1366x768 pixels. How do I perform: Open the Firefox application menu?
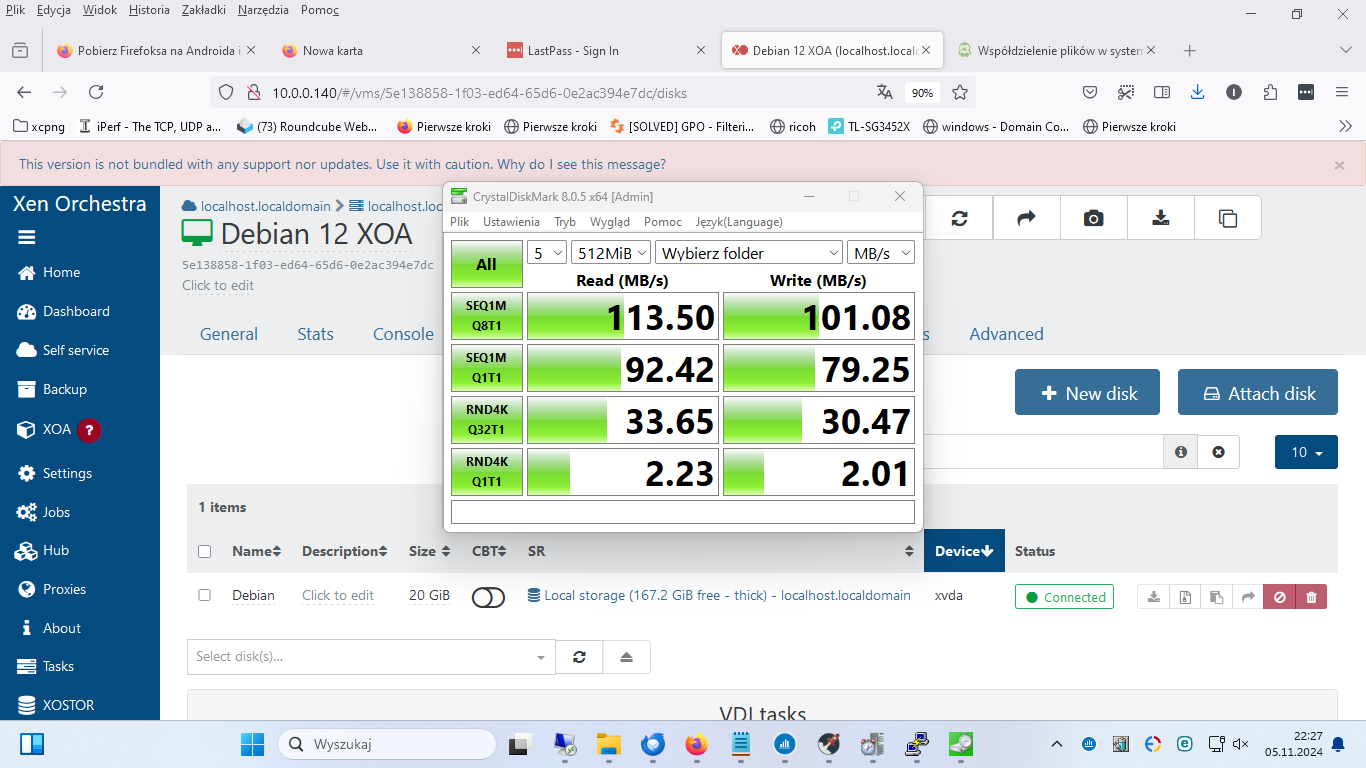tap(1342, 92)
